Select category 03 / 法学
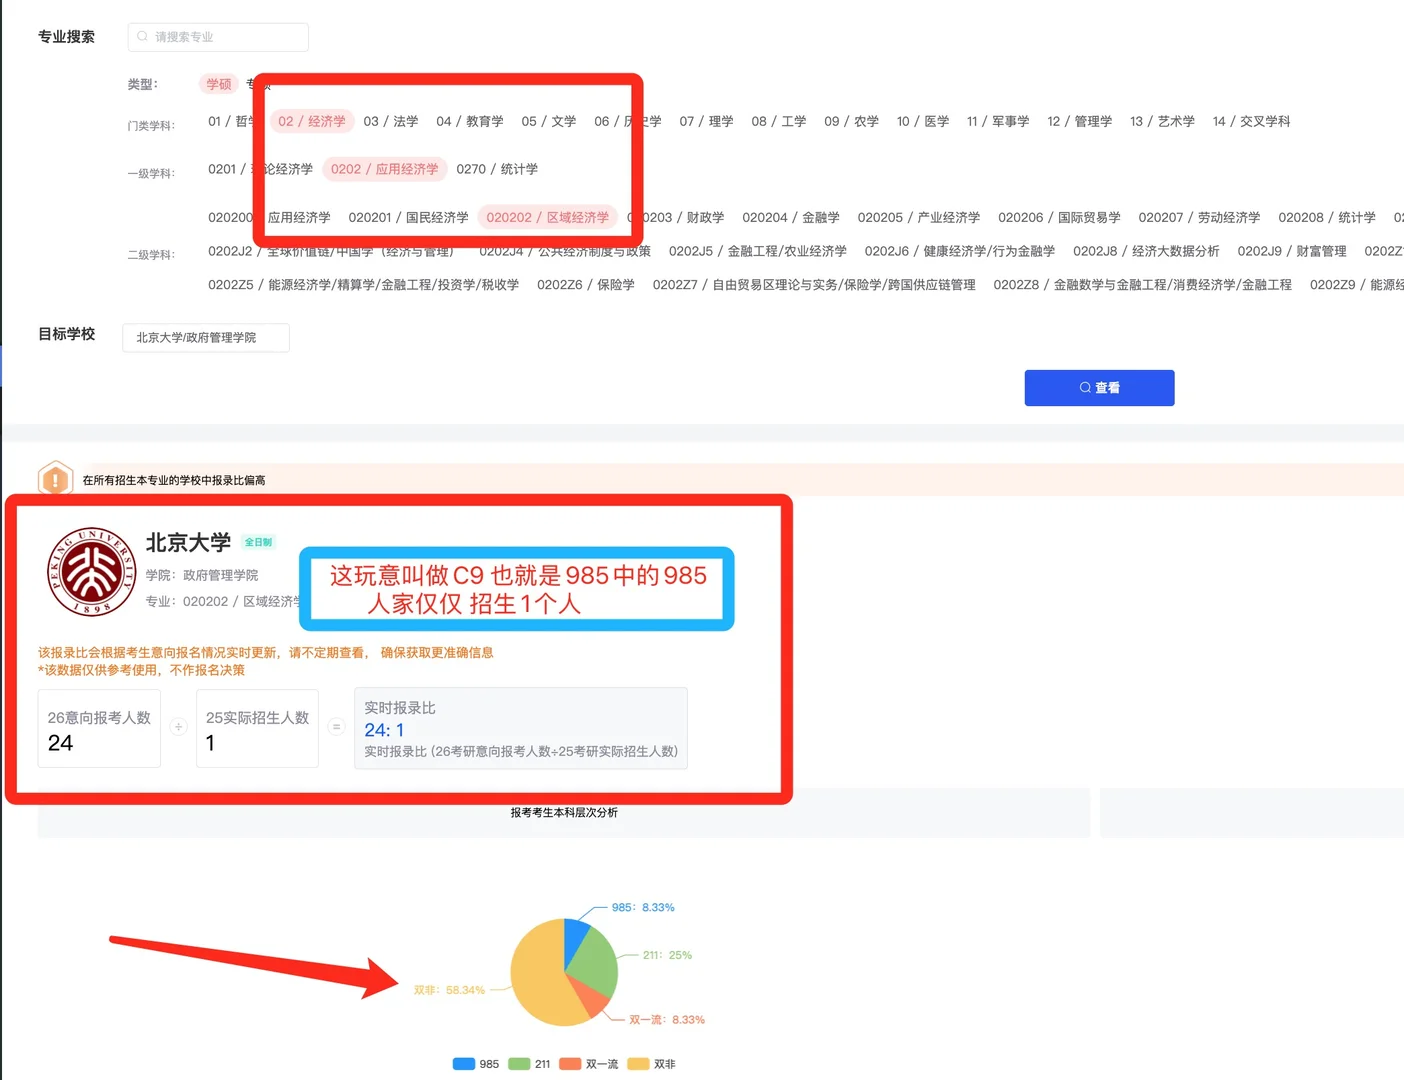The width and height of the screenshot is (1404, 1080). click(x=391, y=121)
